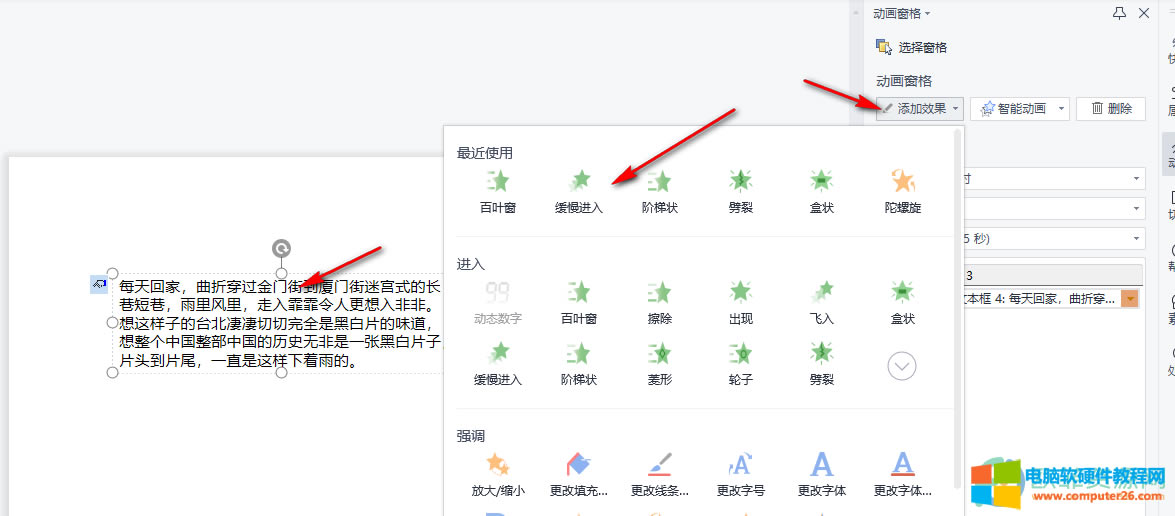Image resolution: width=1175 pixels, height=516 pixels.
Task: Choose 菱形 entrance animation
Action: [x=659, y=362]
